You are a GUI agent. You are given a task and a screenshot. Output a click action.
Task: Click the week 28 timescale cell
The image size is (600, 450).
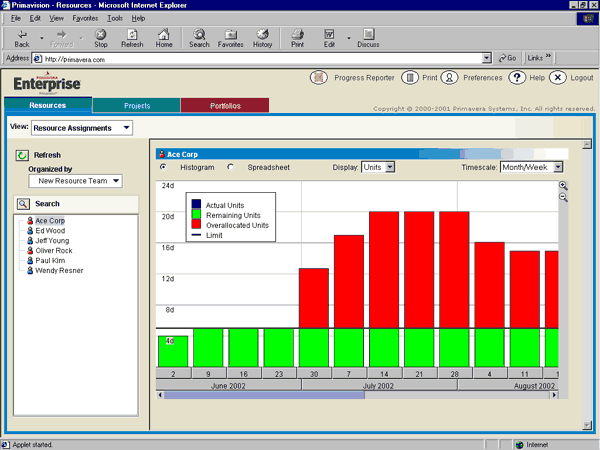(x=455, y=373)
